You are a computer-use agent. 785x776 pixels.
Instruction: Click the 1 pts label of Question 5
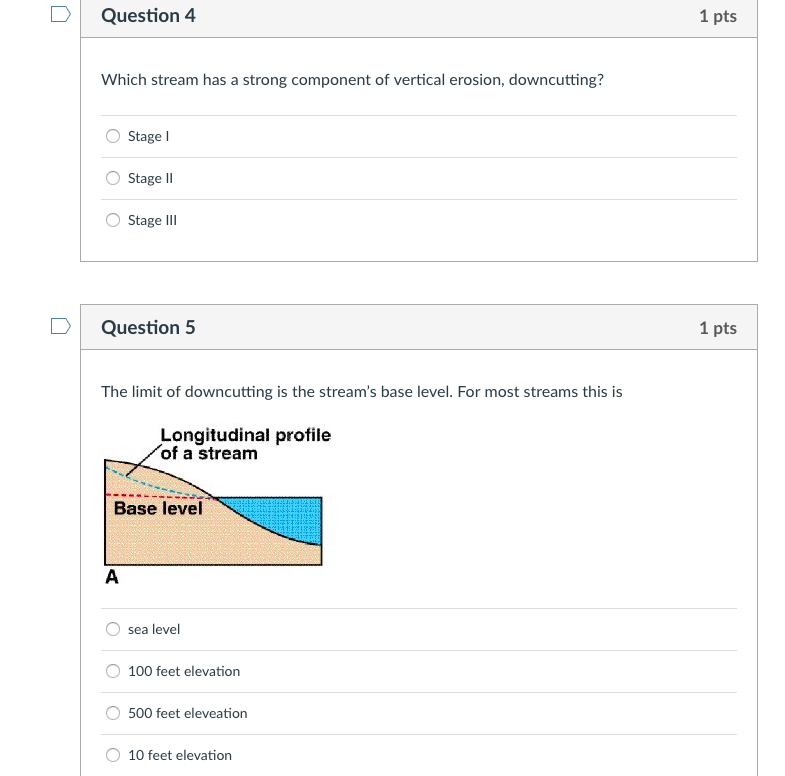[x=717, y=328]
